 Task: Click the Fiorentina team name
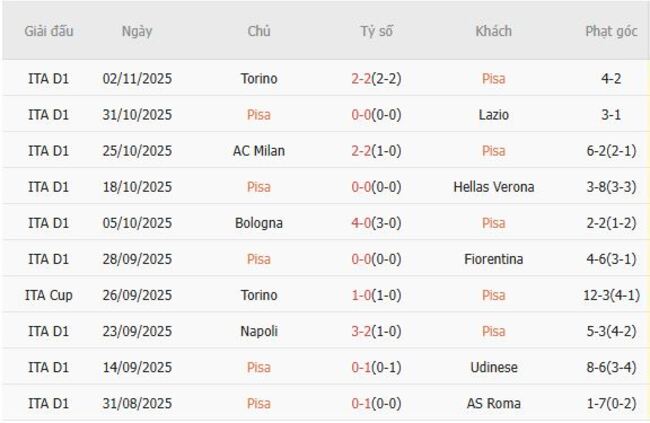pos(493,259)
